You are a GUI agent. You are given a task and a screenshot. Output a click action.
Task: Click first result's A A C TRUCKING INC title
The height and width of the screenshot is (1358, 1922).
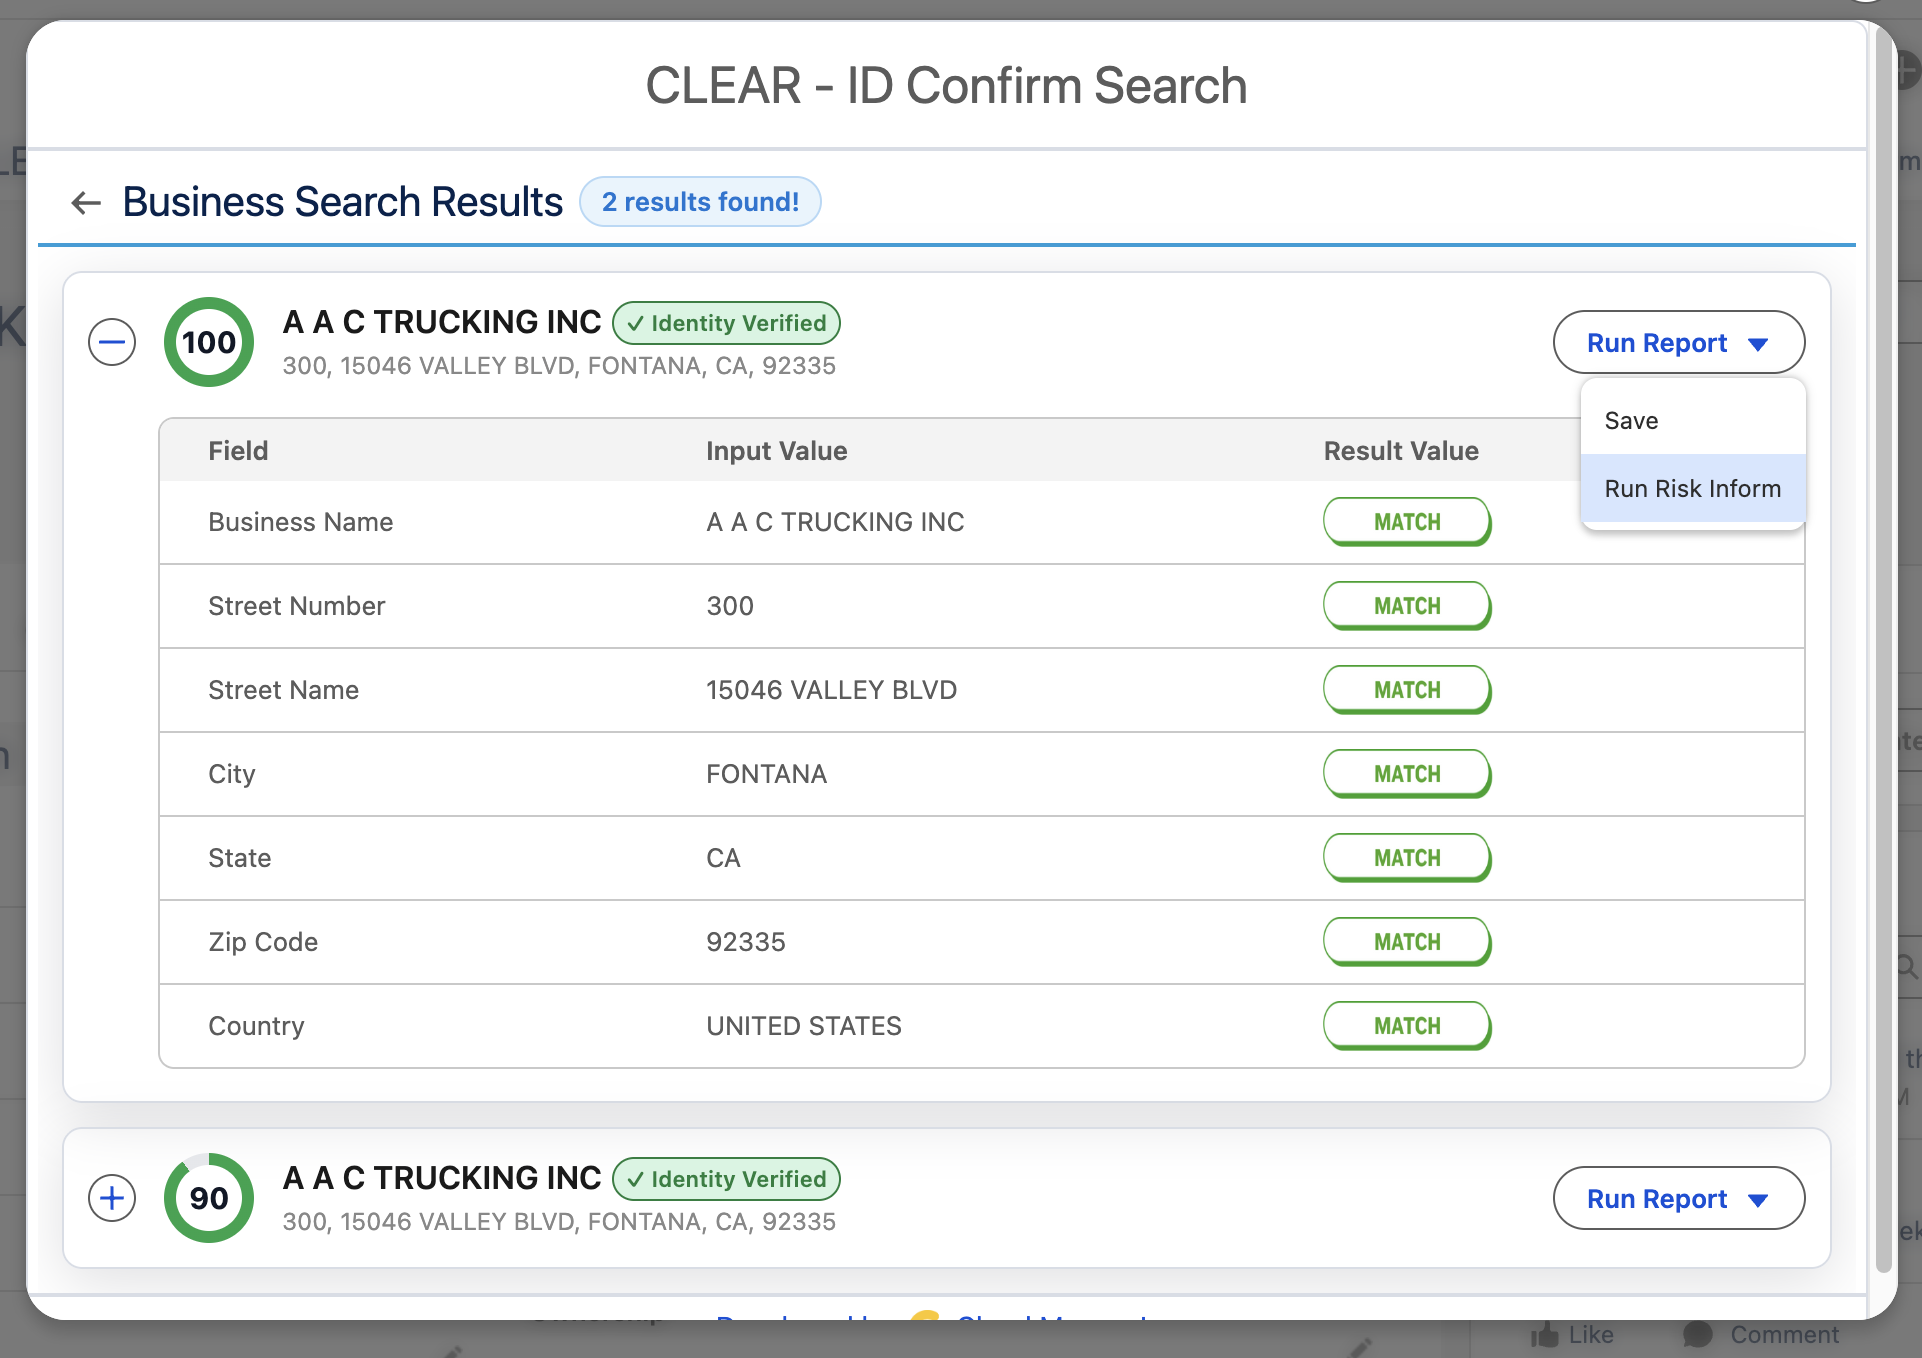pyautogui.click(x=442, y=322)
